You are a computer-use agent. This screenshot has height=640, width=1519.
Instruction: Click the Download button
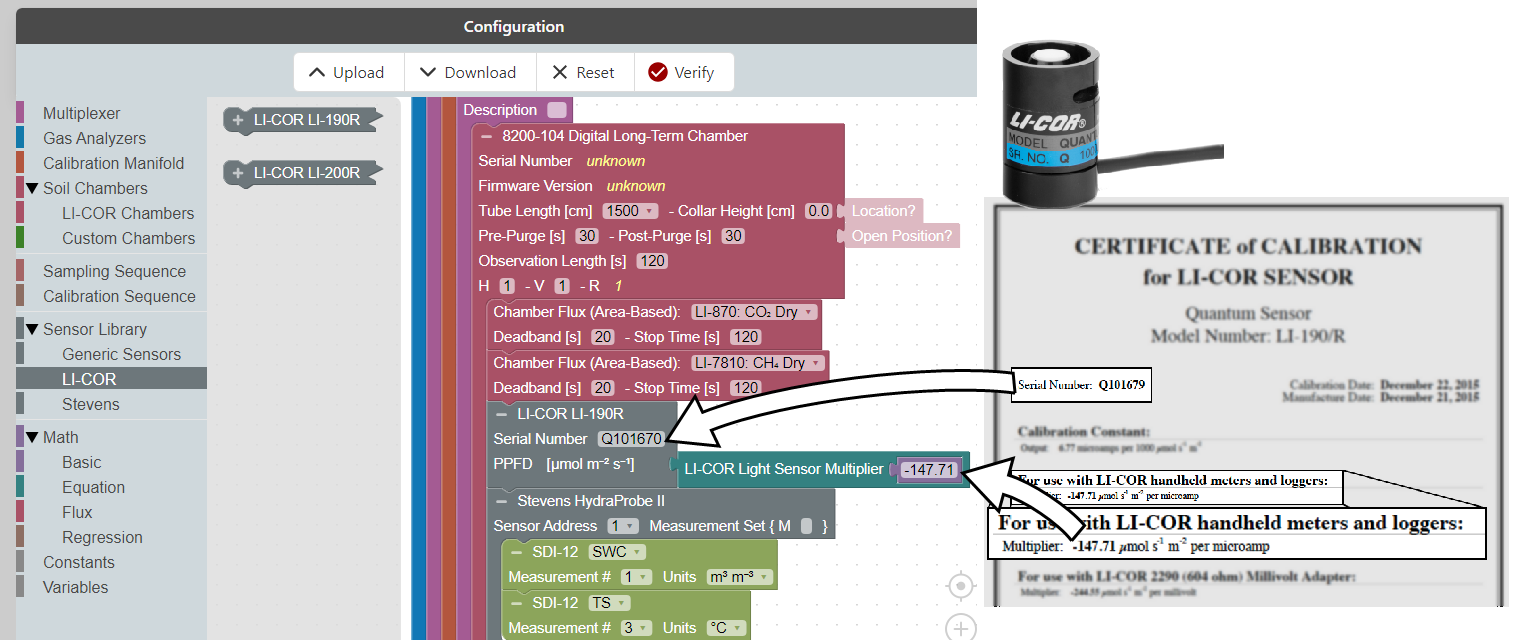pos(469,72)
